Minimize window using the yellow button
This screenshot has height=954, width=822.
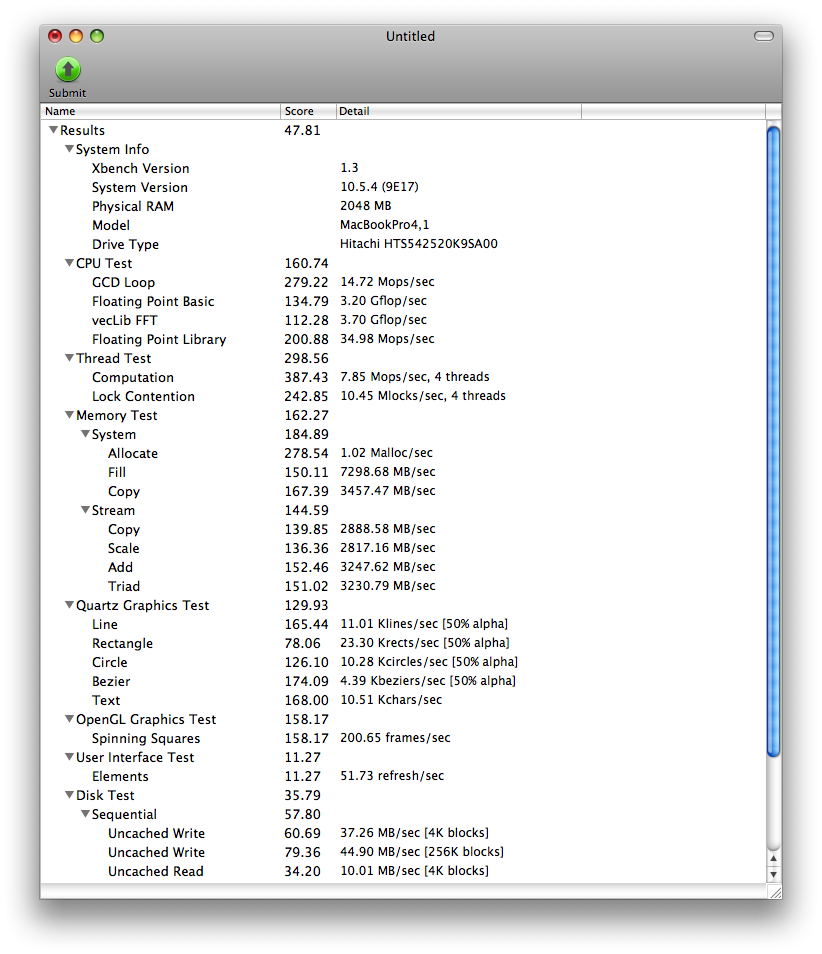(76, 36)
